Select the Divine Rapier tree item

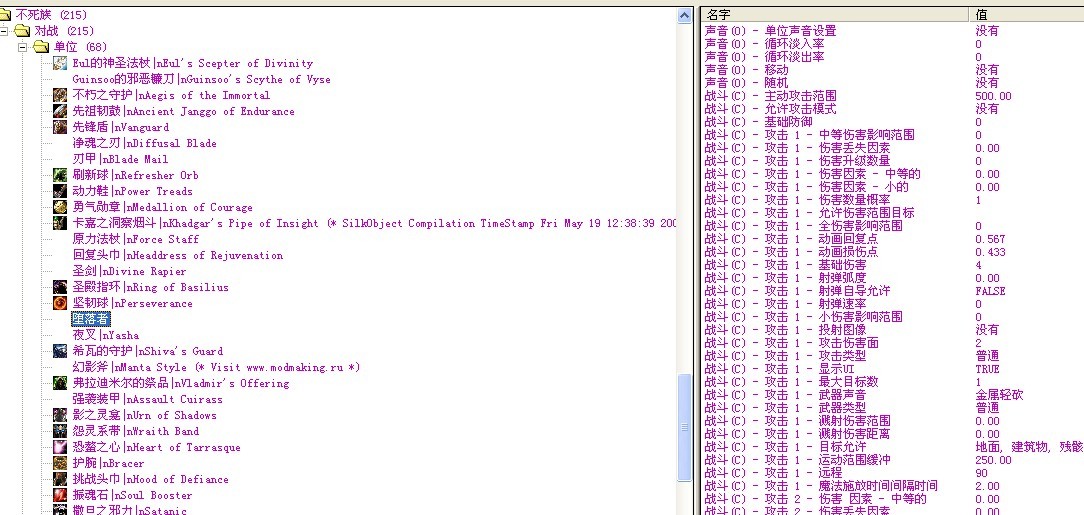[x=129, y=271]
